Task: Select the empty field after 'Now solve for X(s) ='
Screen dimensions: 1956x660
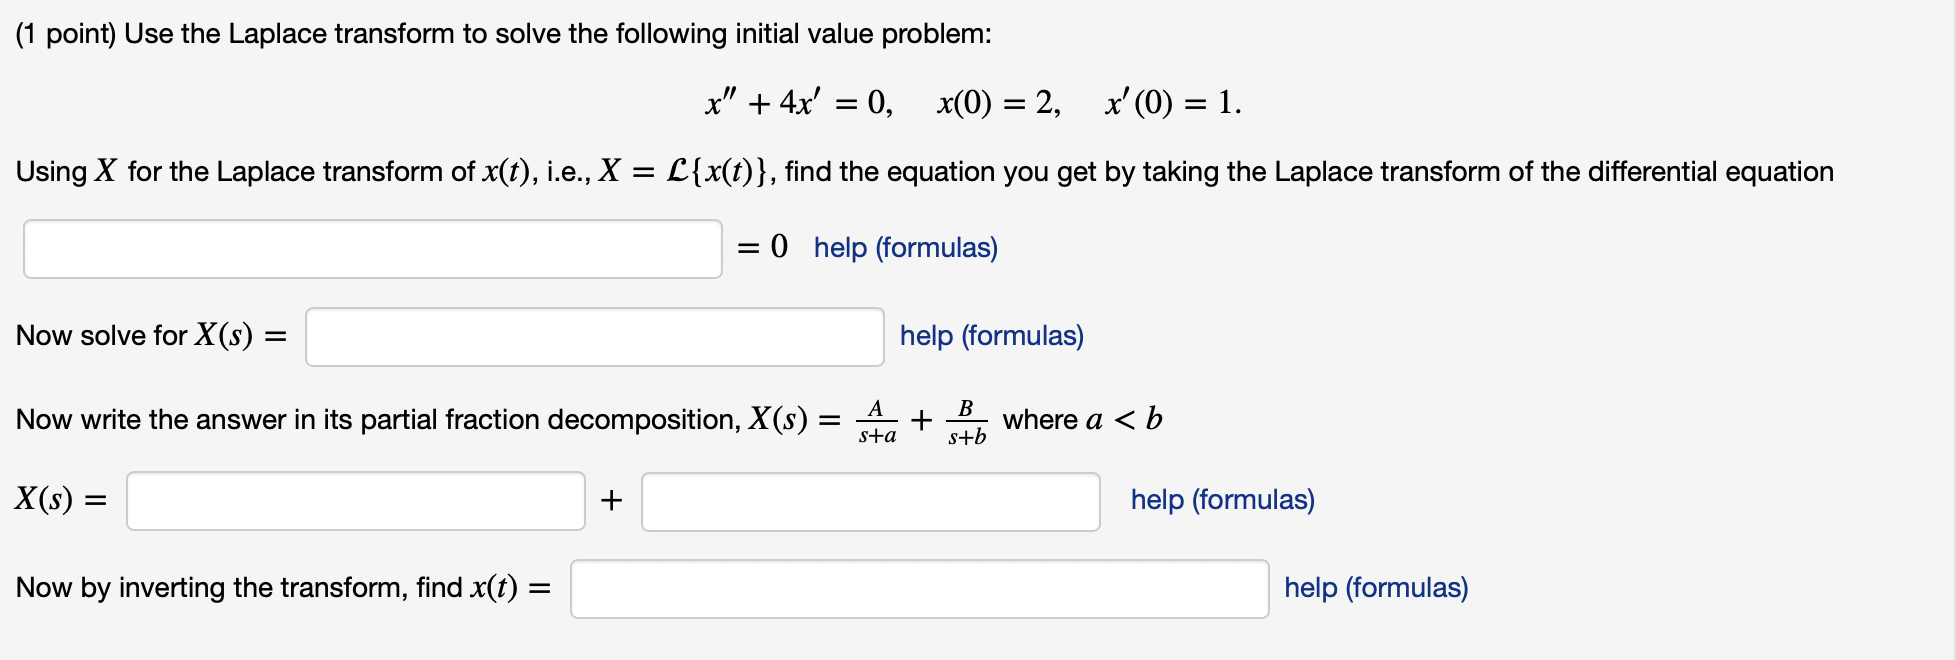Action: pyautogui.click(x=594, y=337)
